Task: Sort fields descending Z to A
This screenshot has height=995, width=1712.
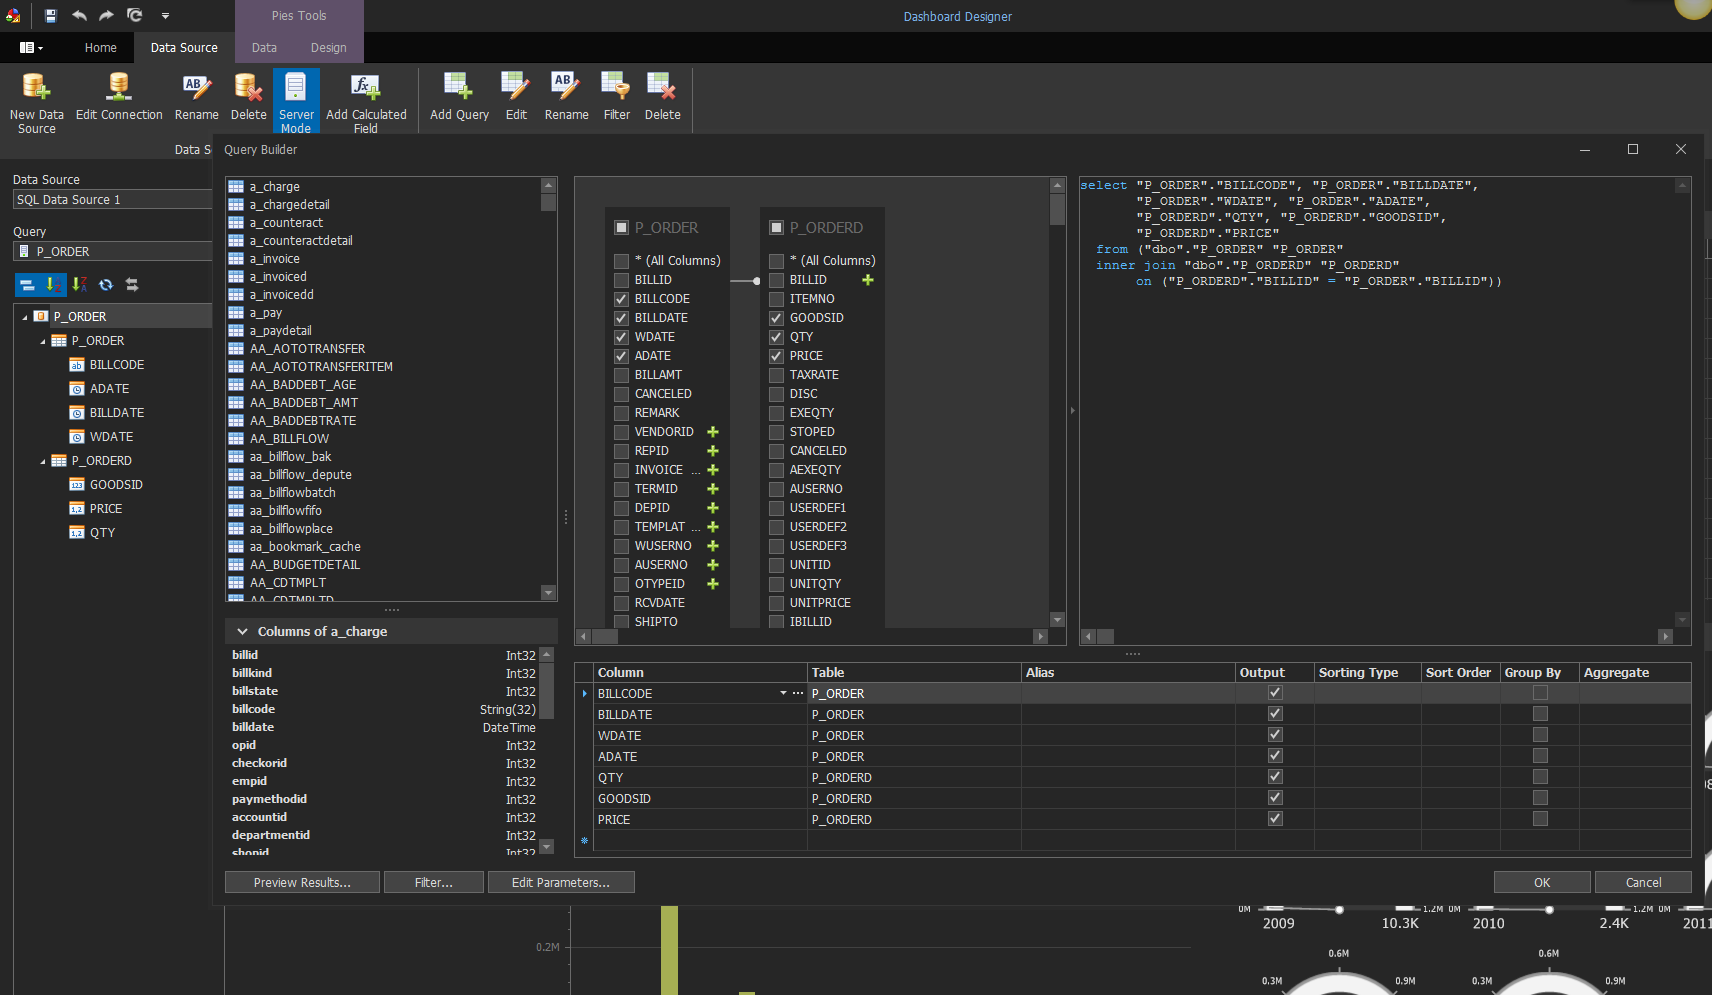Action: 79,285
